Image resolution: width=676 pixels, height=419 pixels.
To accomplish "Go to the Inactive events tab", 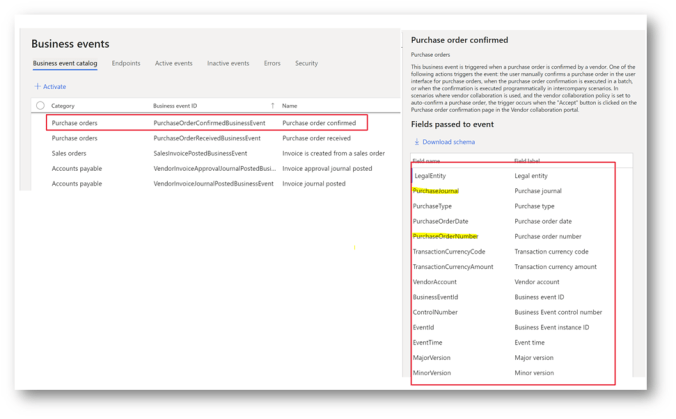I will tap(228, 63).
